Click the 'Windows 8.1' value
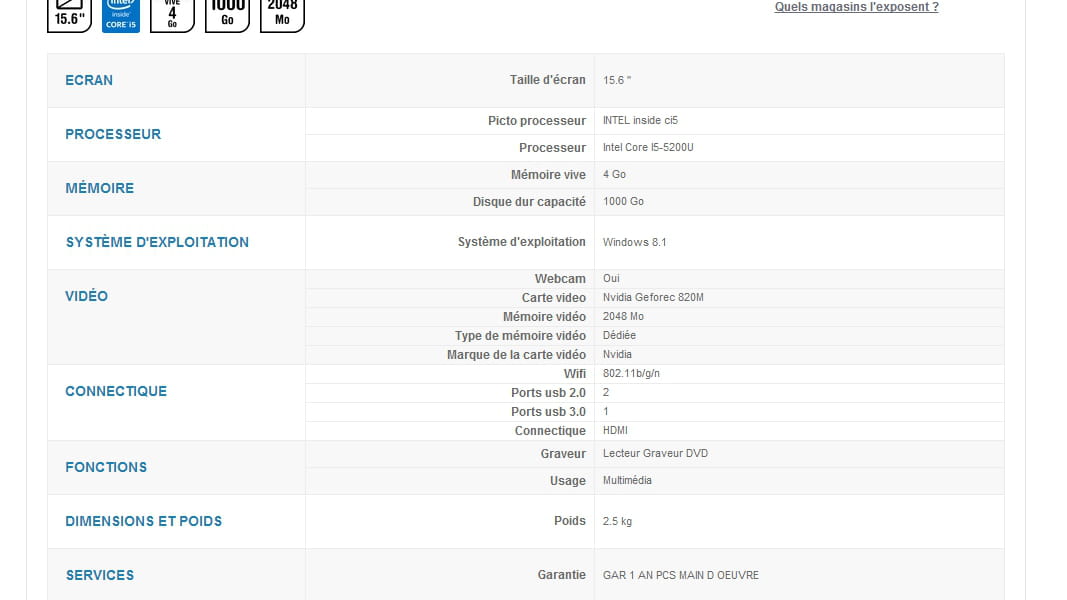The width and height of the screenshot is (1067, 600). tap(635, 242)
